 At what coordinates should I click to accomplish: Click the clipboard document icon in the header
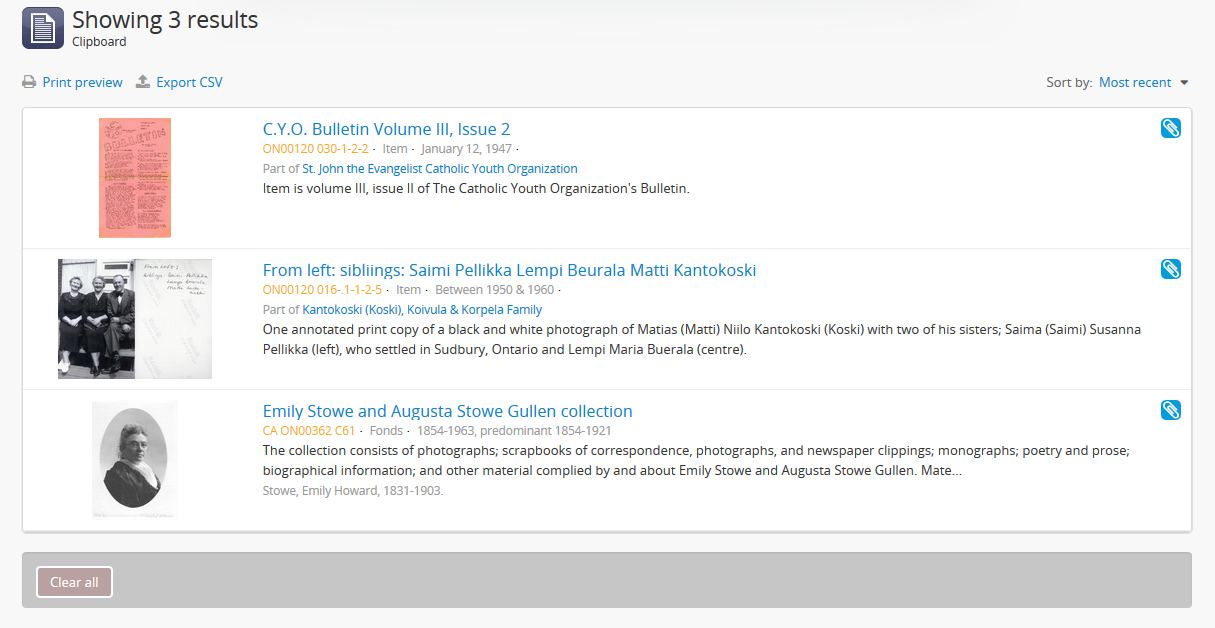tap(43, 28)
